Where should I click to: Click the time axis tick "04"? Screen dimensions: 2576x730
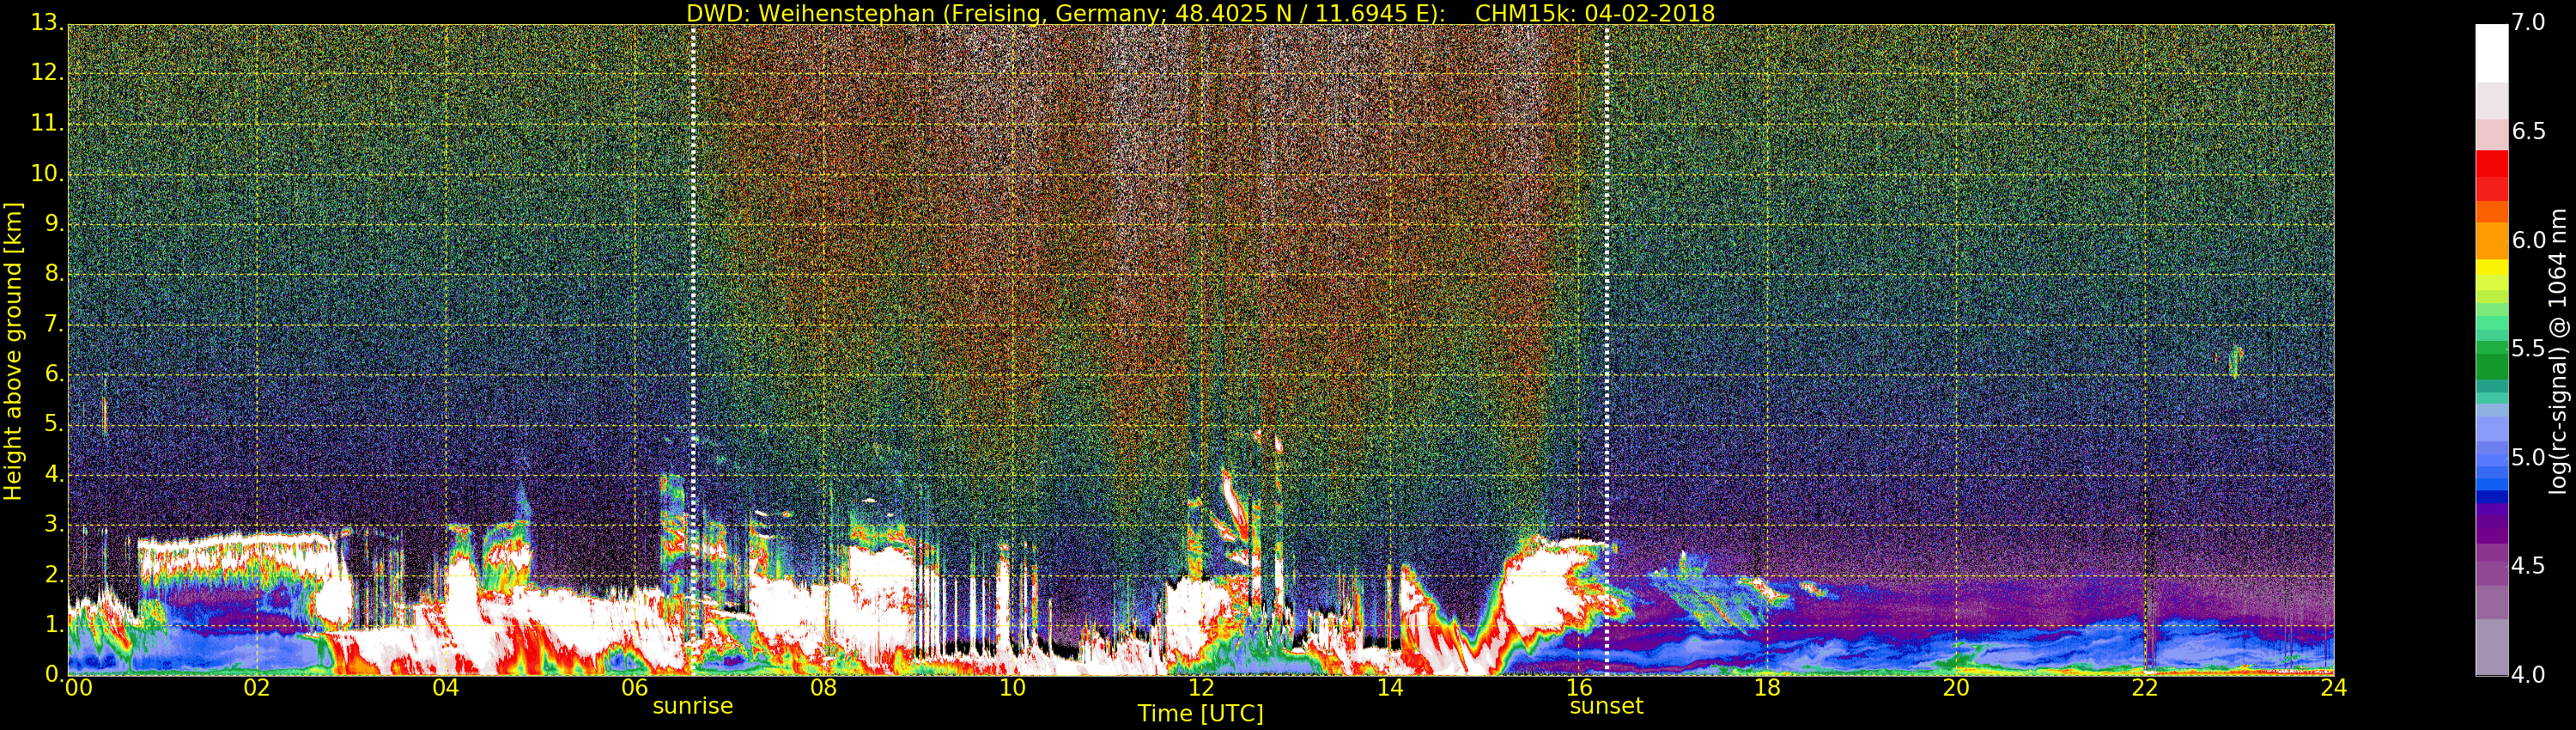pos(446,687)
